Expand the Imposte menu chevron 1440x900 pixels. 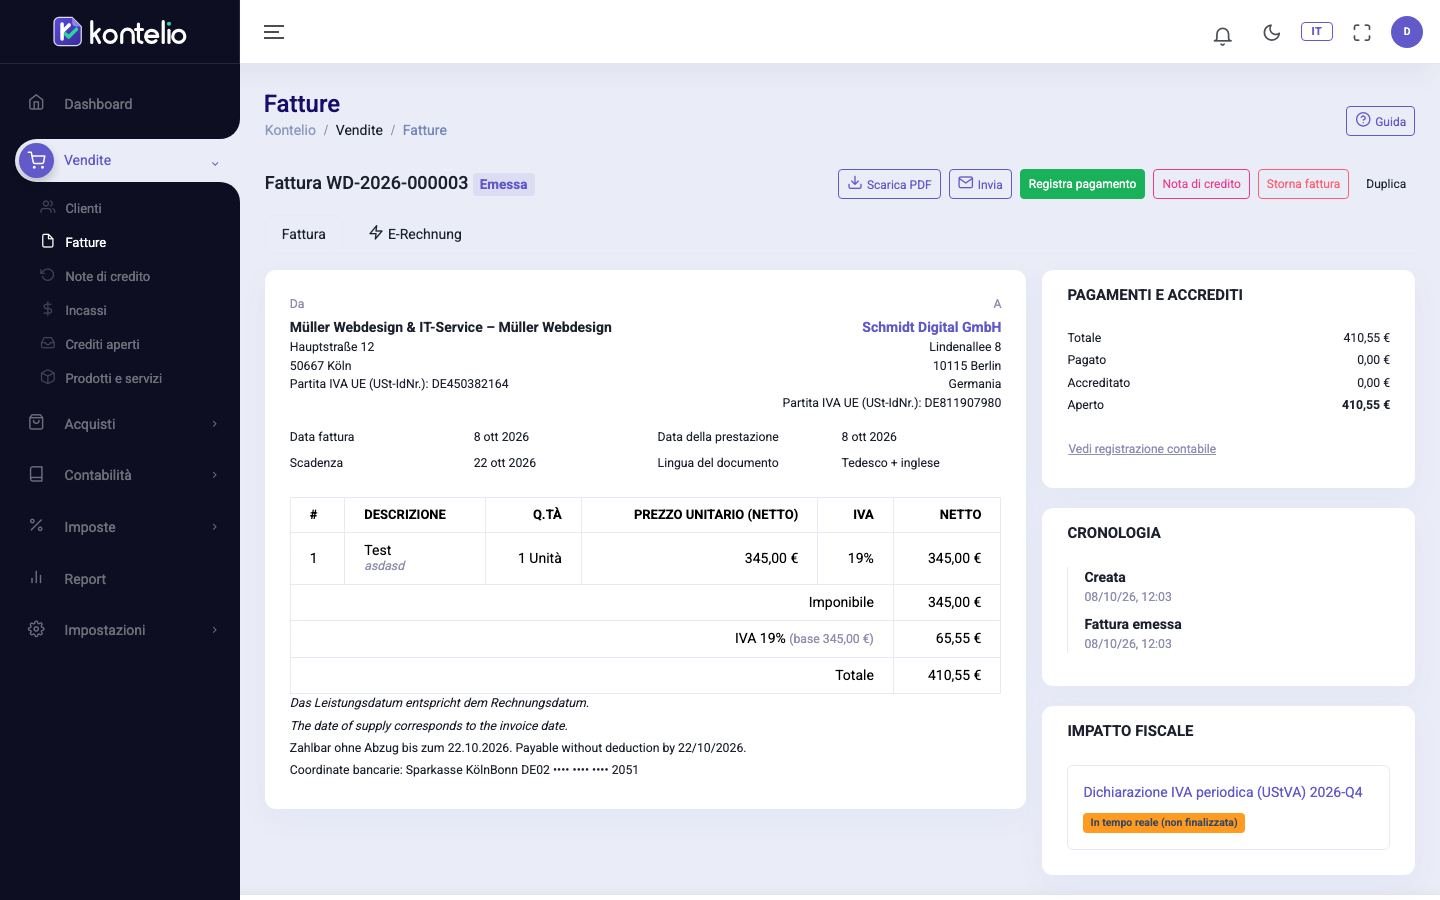pyautogui.click(x=214, y=527)
